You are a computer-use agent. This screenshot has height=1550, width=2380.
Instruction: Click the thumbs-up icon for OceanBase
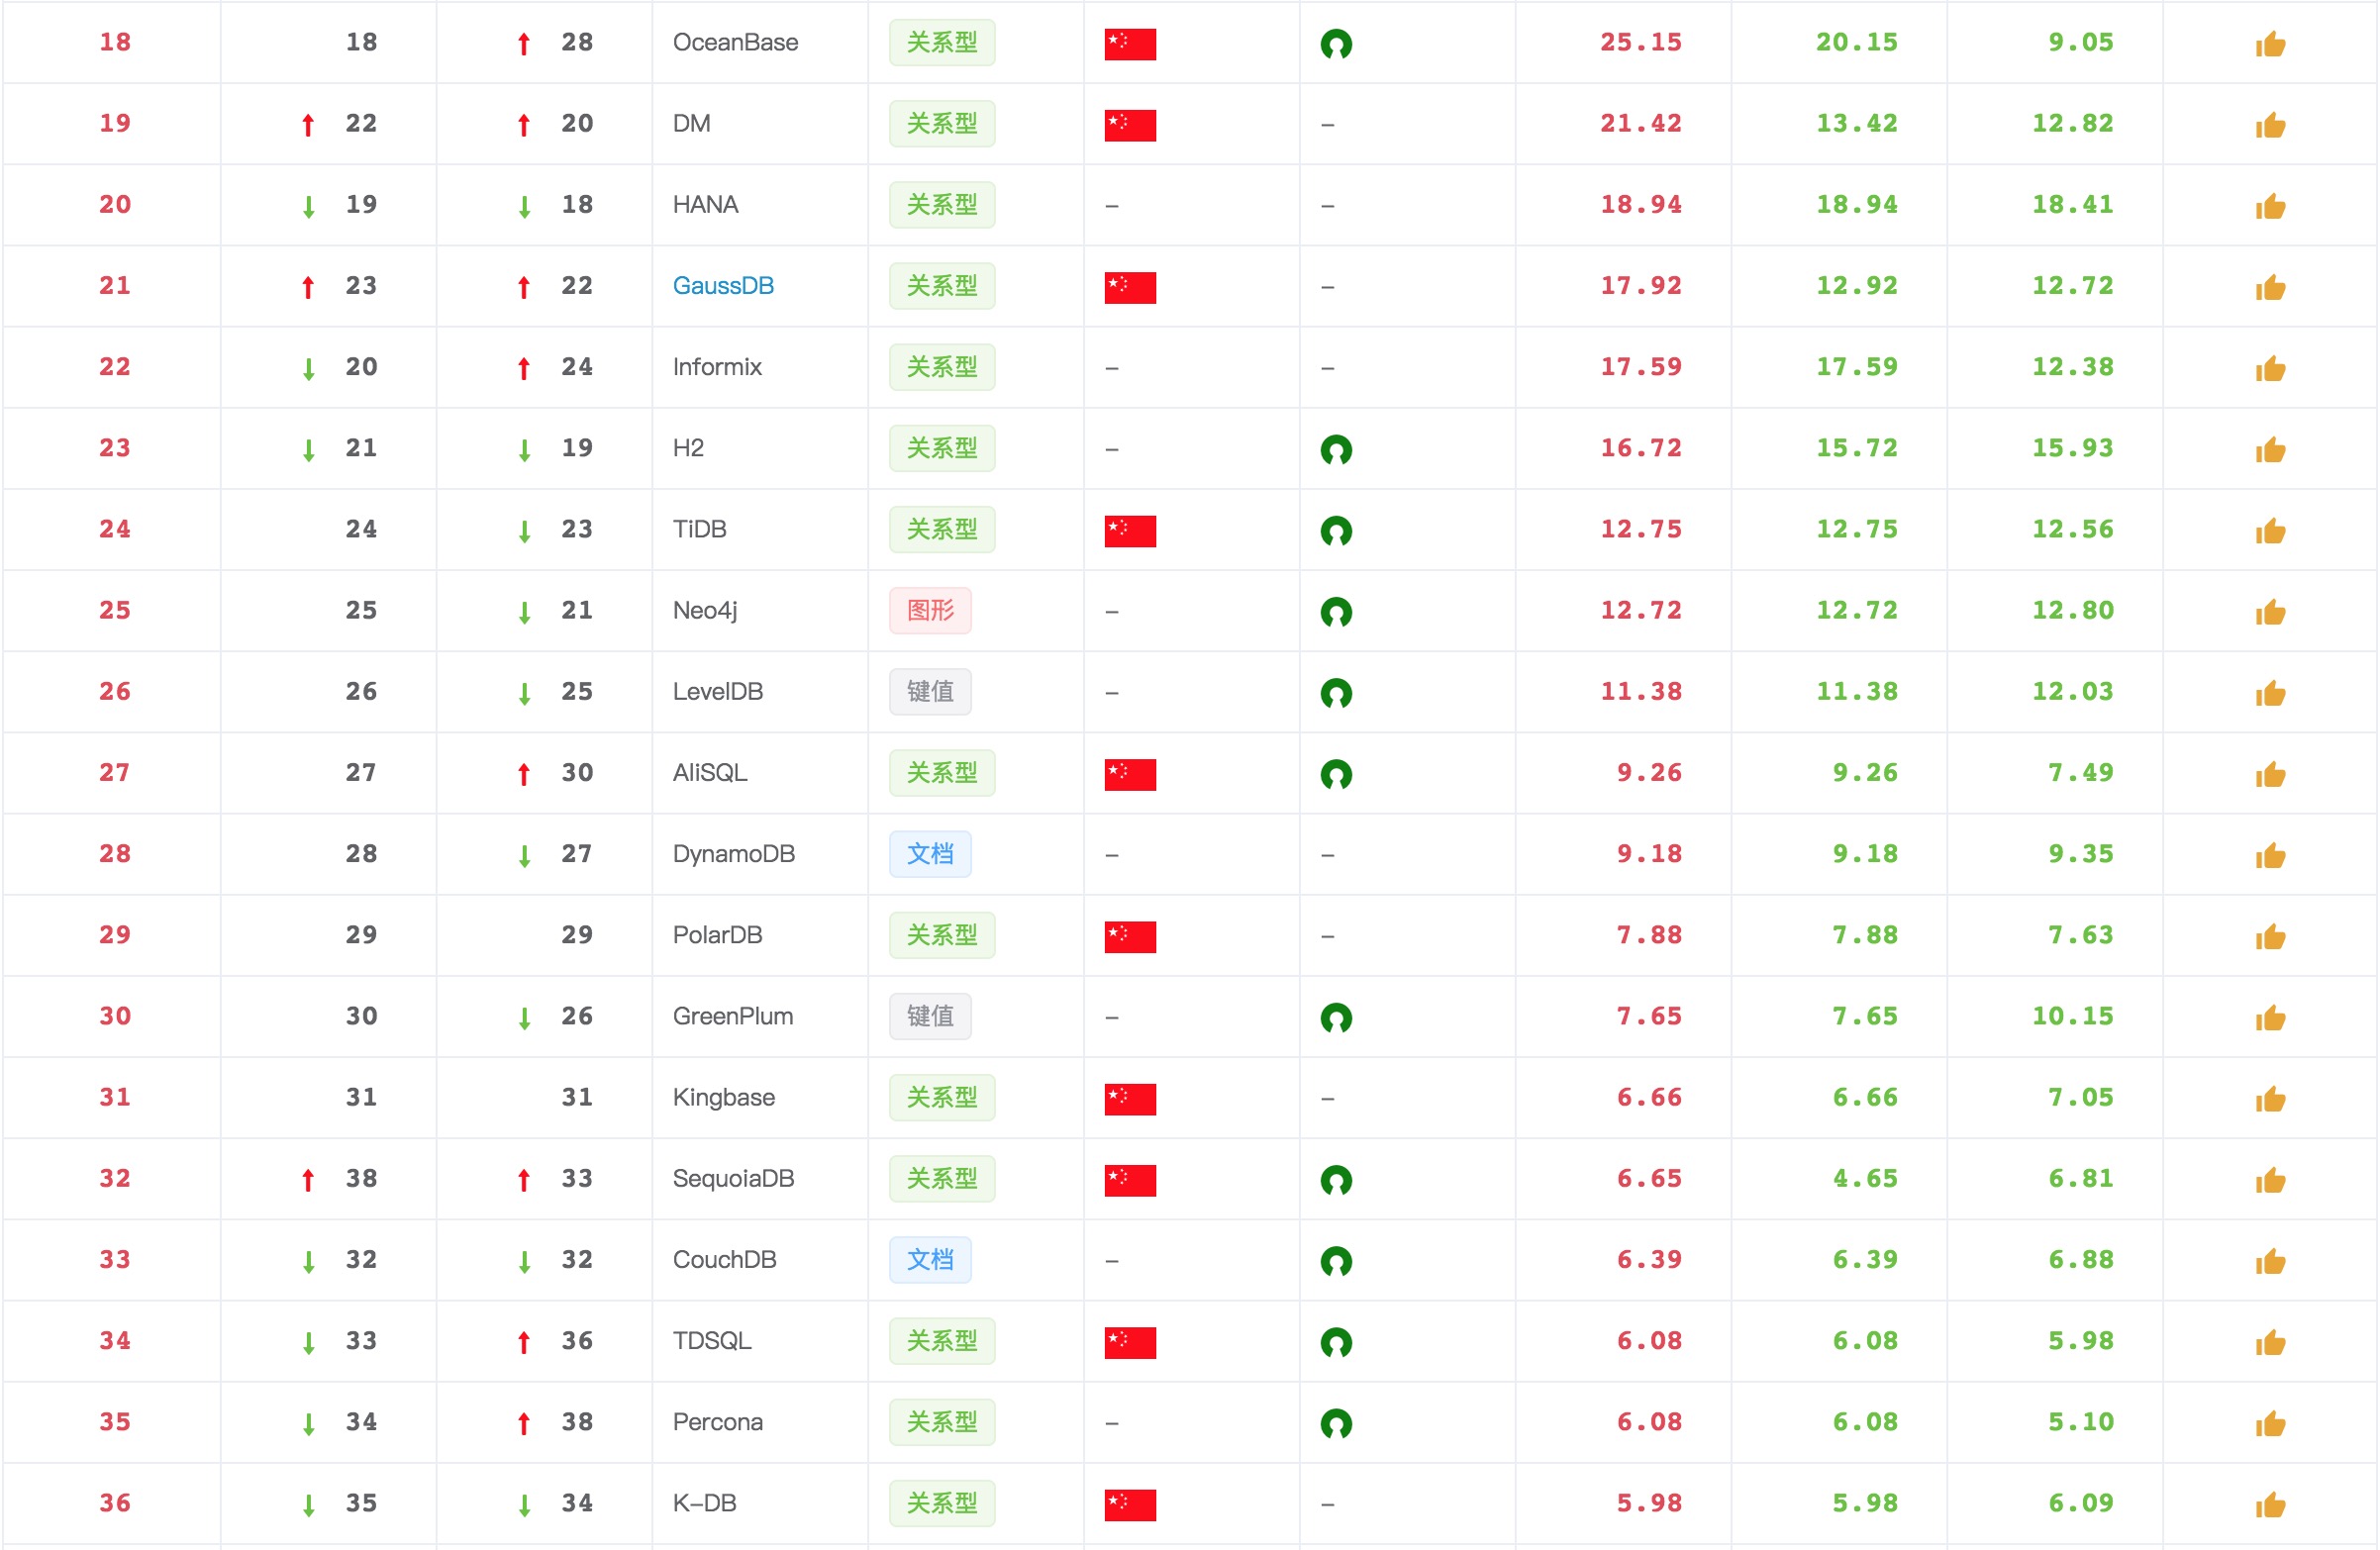coord(2270,44)
